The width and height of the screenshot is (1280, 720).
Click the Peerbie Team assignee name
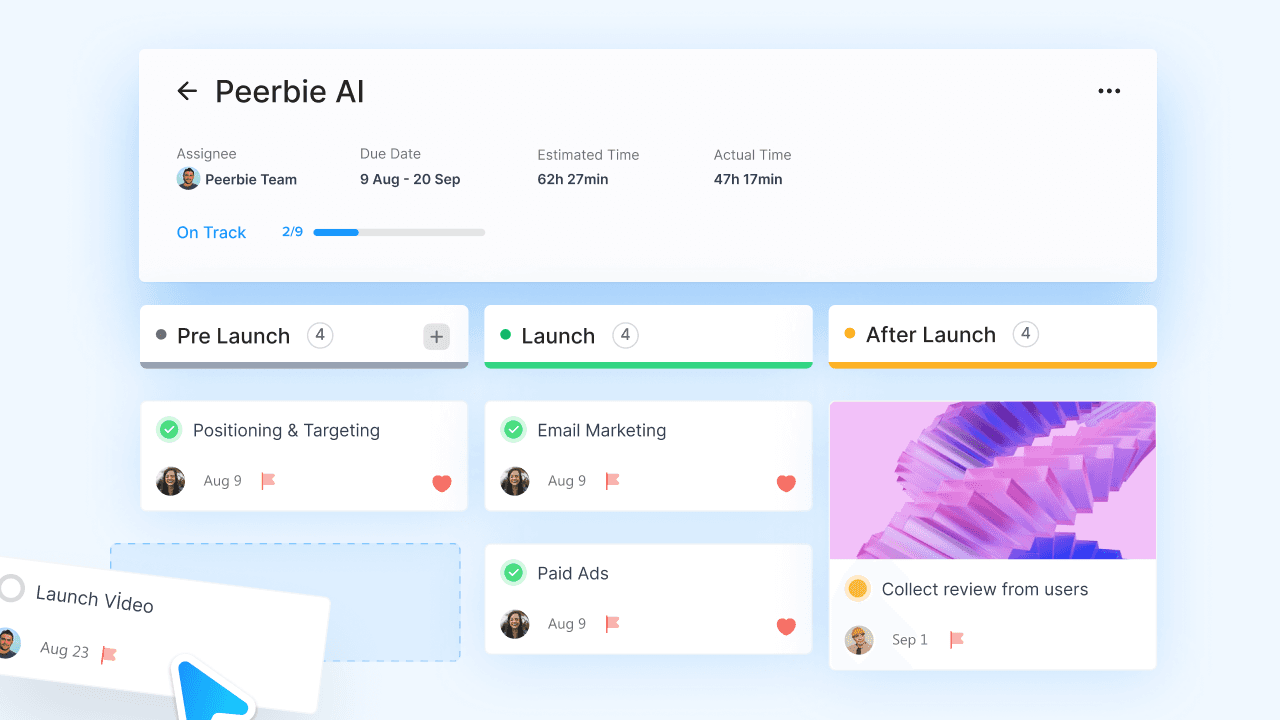[251, 180]
